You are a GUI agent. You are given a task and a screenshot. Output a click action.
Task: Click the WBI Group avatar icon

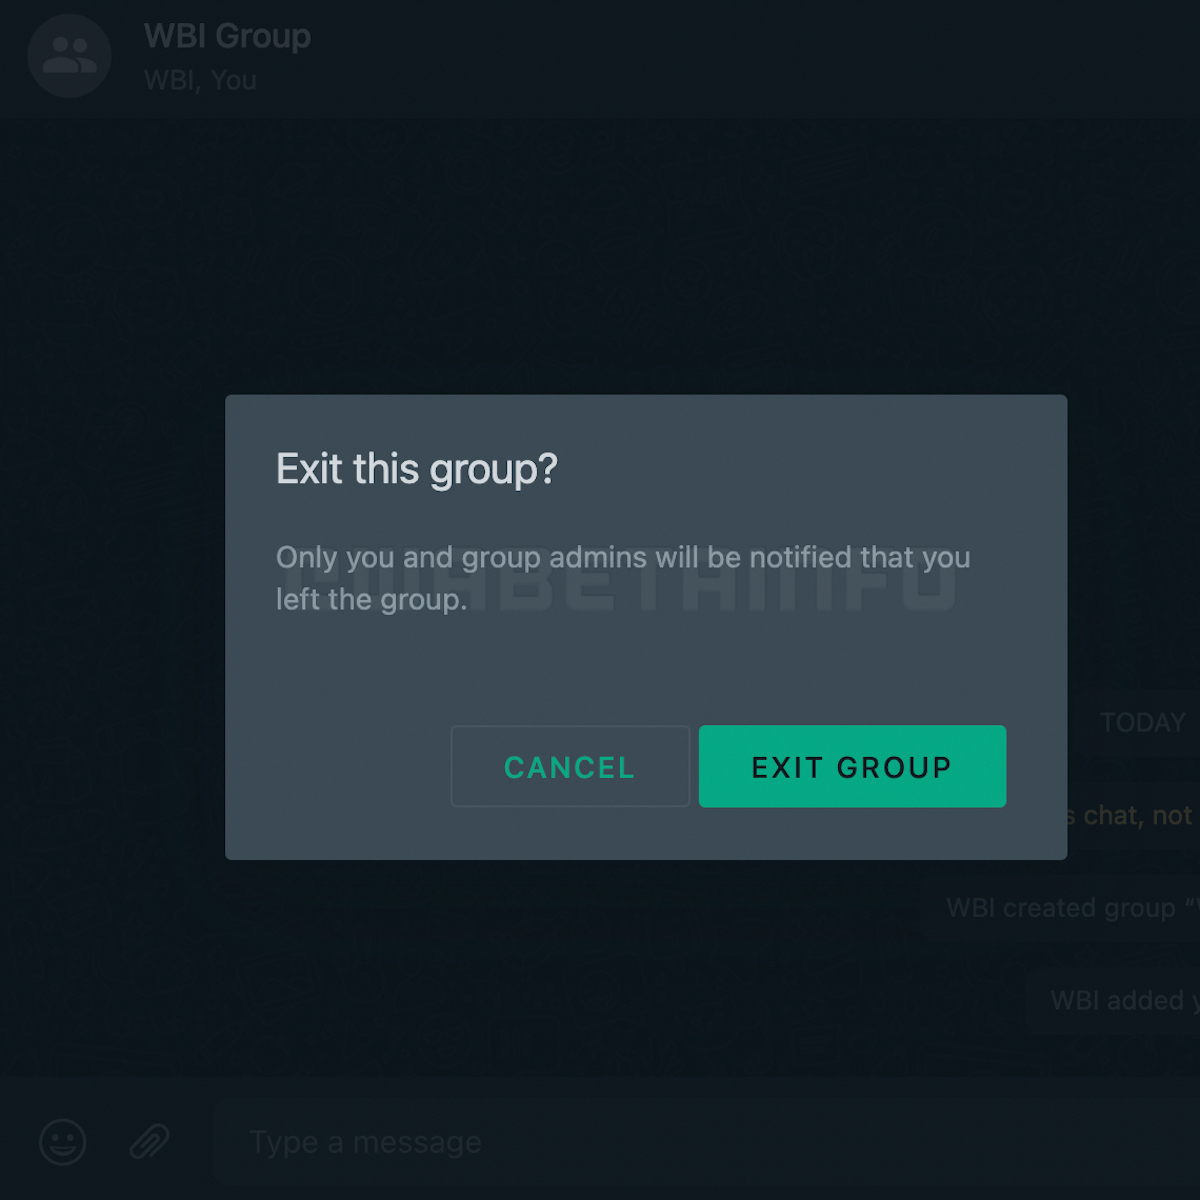coord(69,55)
